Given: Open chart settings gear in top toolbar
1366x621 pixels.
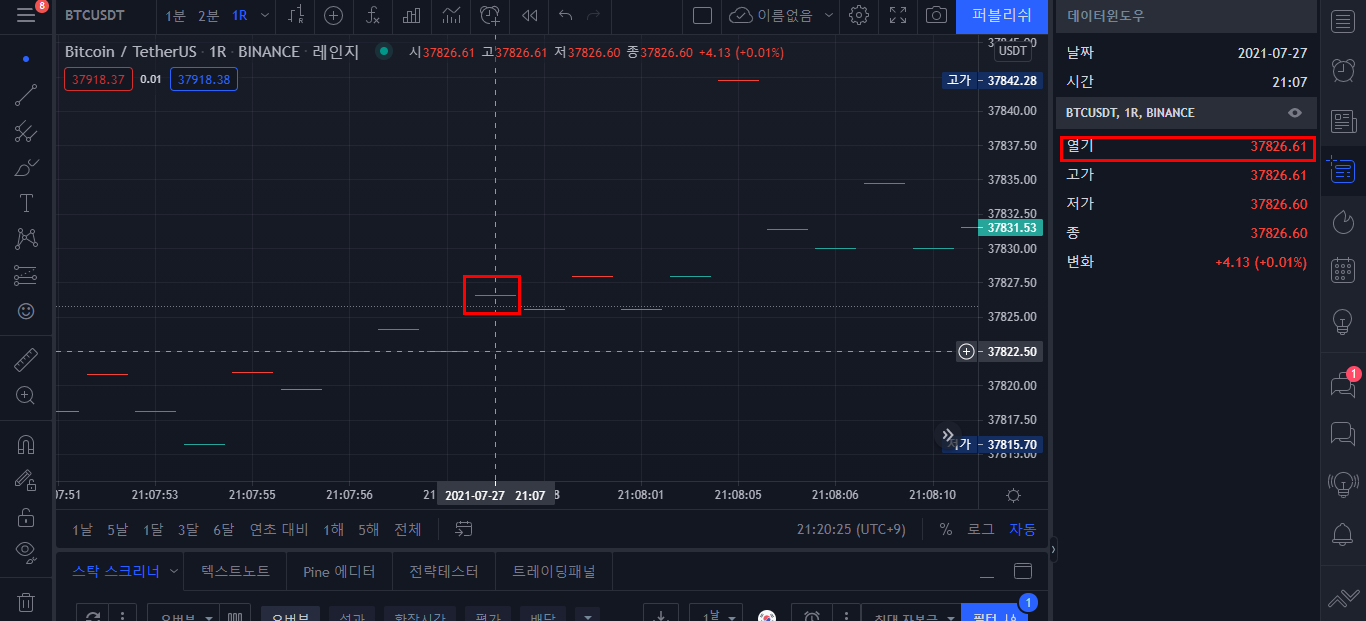Looking at the screenshot, I should tap(858, 15).
